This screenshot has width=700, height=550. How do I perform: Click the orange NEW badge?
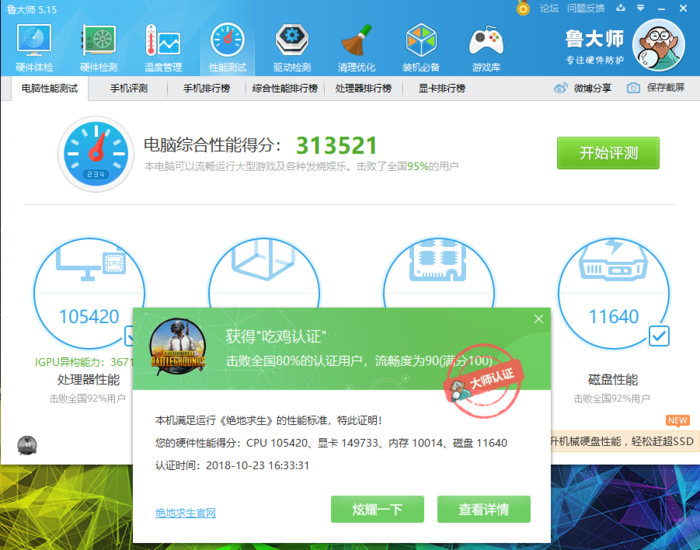click(678, 420)
